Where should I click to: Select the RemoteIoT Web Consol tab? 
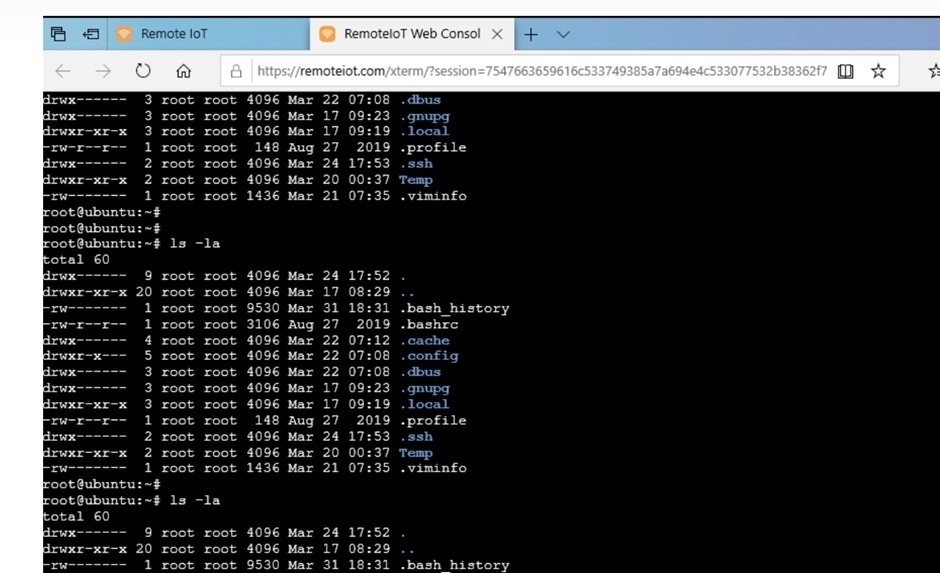(x=412, y=34)
